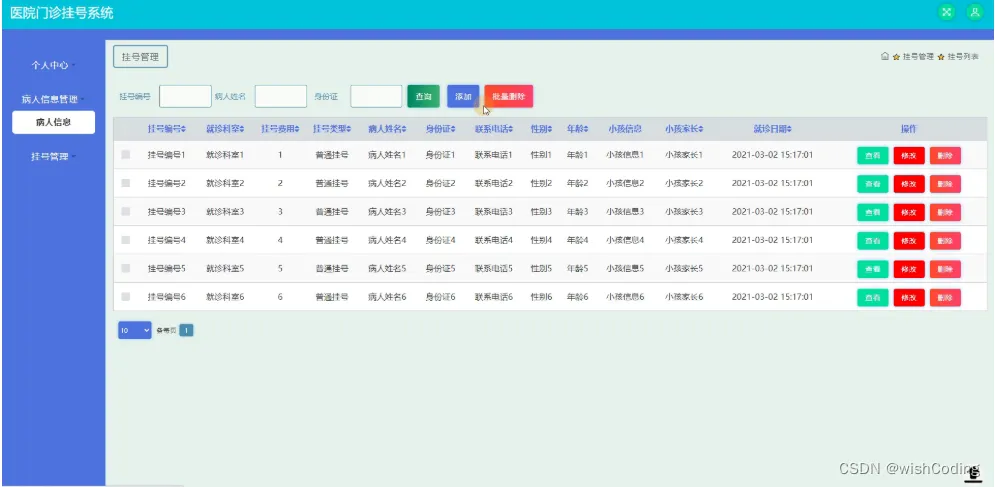The height and width of the screenshot is (487, 995).
Task: Click the blue 添加 button
Action: coord(463,97)
